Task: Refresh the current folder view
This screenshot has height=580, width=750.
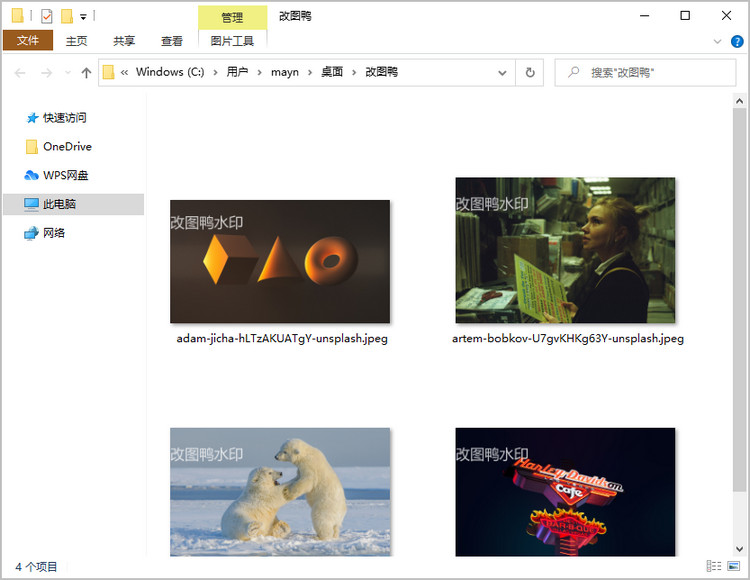Action: pos(530,73)
